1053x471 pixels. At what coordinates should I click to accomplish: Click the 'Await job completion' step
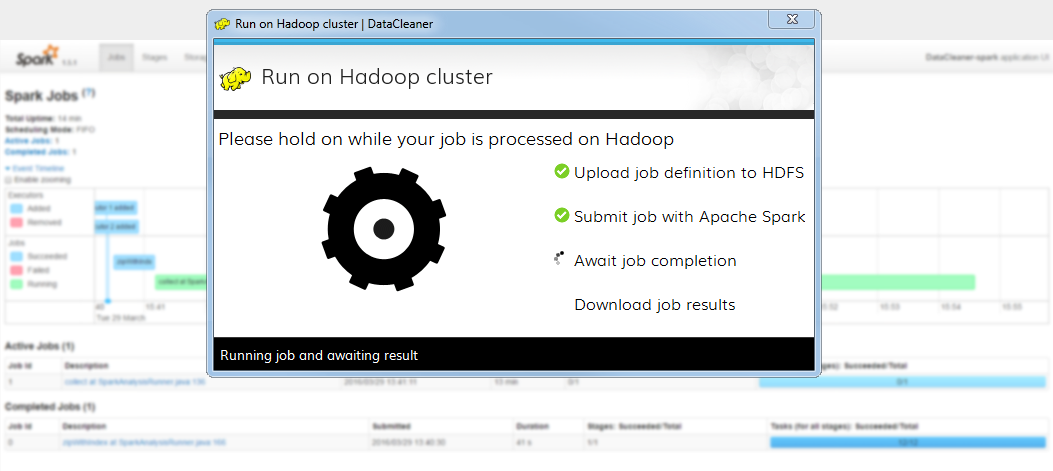655,261
